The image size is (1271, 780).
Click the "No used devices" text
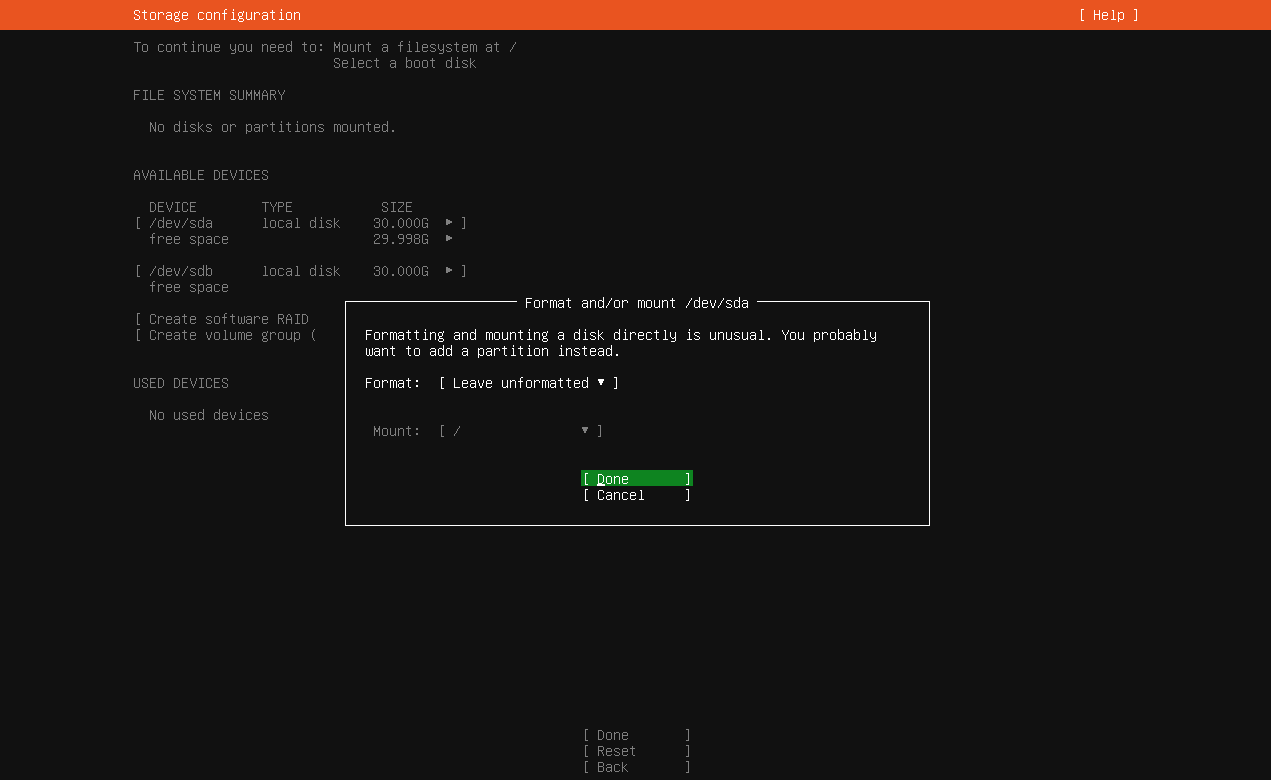209,415
